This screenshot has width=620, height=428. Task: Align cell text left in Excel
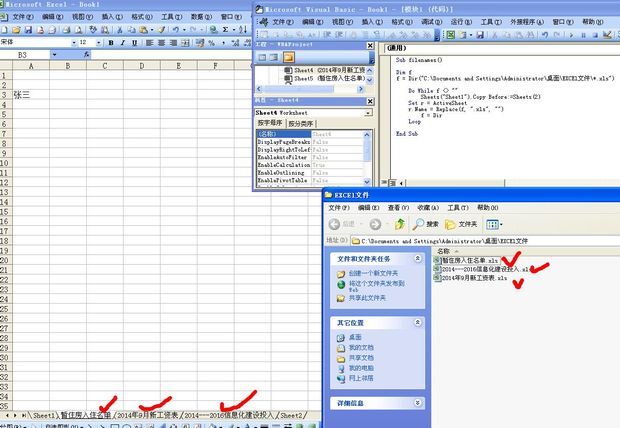(x=149, y=43)
